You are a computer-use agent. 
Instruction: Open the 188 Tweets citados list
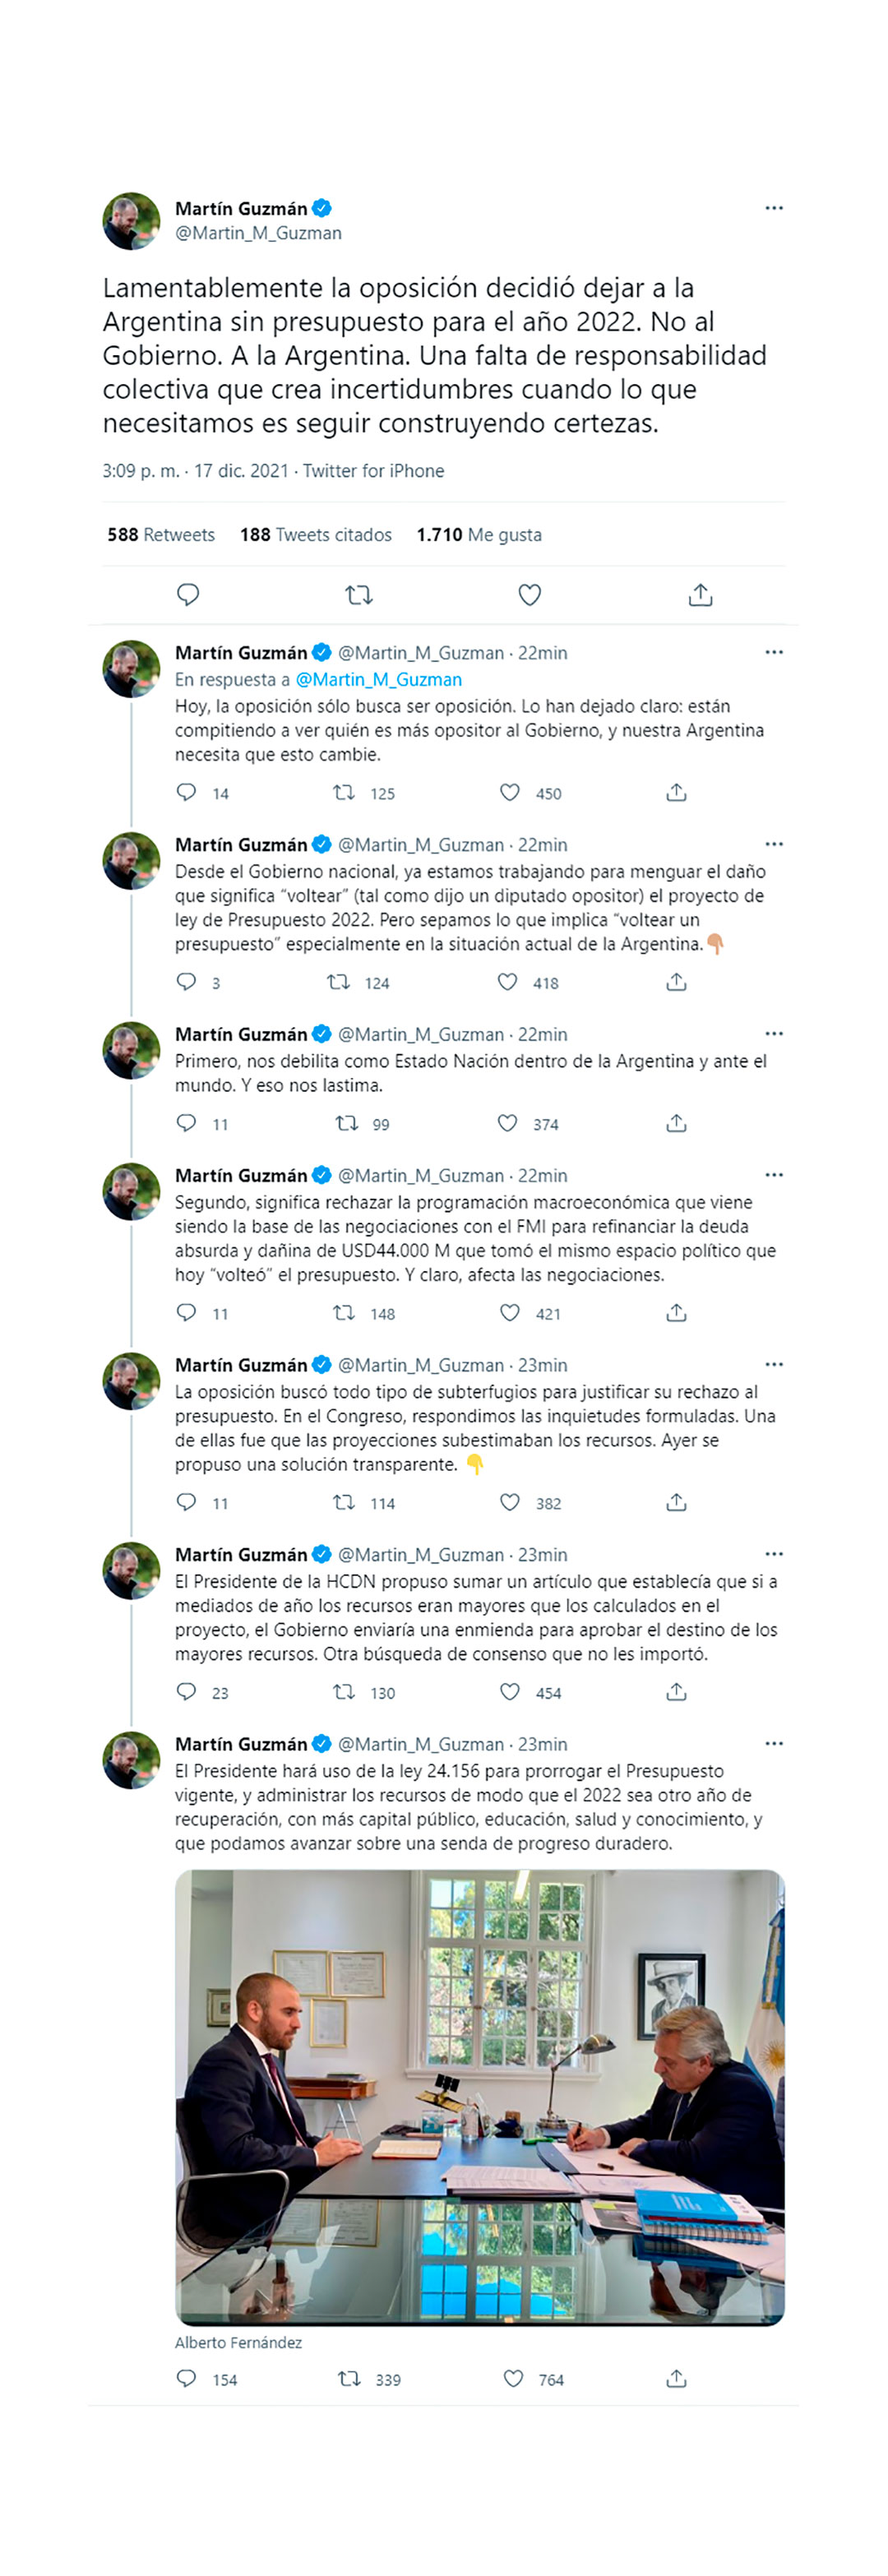[316, 535]
